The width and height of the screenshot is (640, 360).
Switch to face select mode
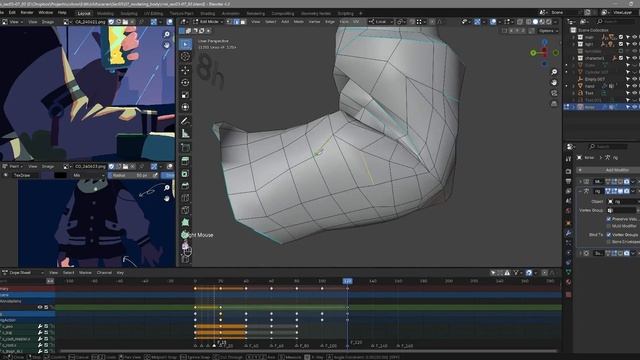click(243, 22)
